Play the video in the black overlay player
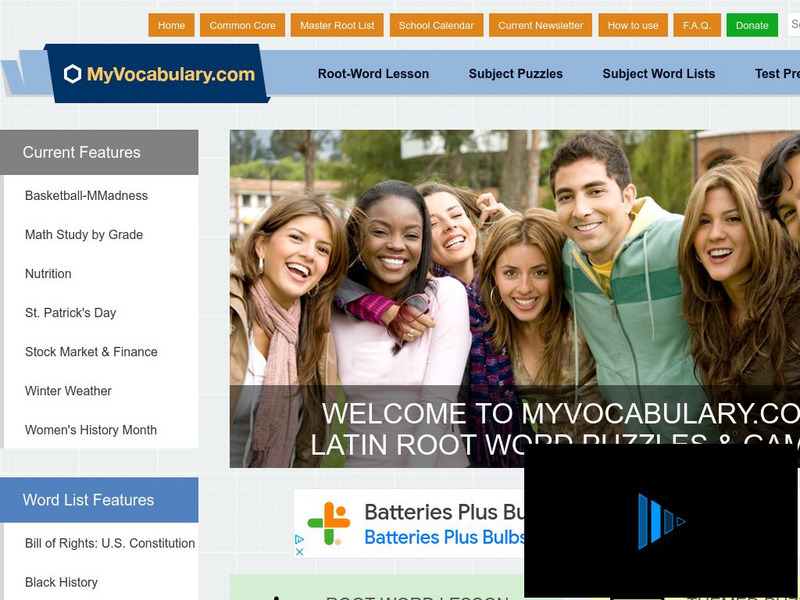The image size is (800, 600). tap(661, 521)
